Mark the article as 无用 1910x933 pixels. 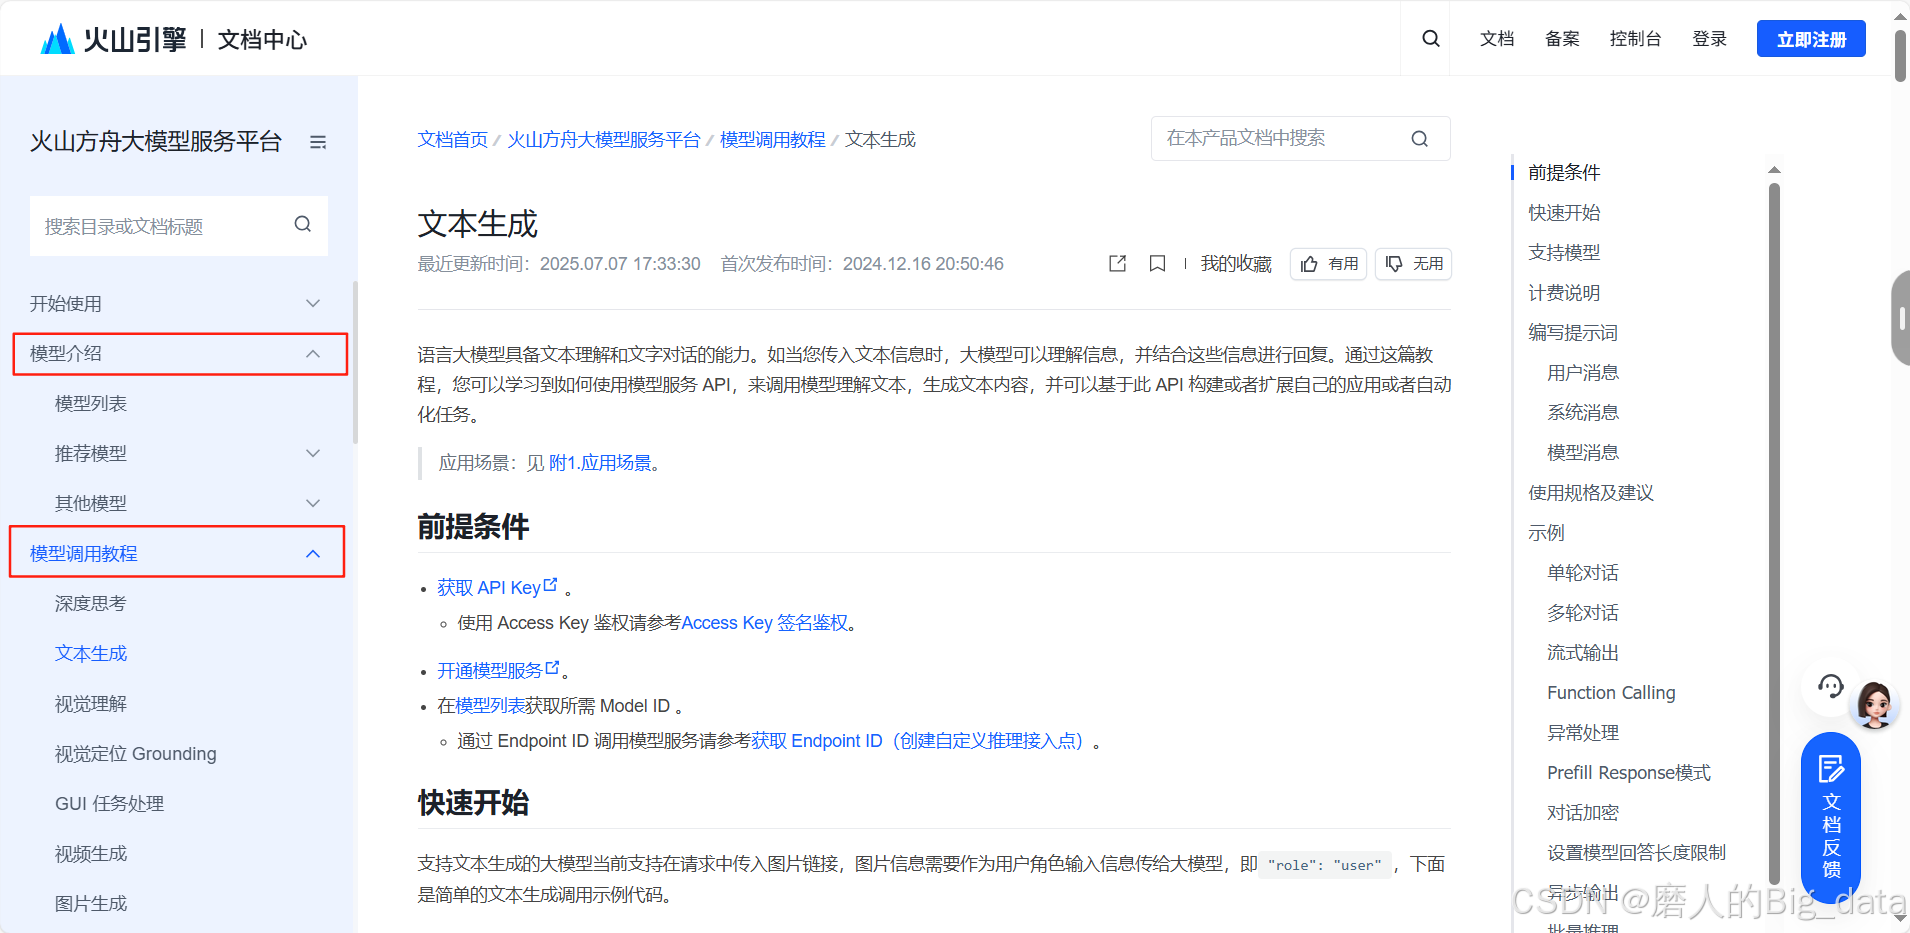pyautogui.click(x=1413, y=264)
